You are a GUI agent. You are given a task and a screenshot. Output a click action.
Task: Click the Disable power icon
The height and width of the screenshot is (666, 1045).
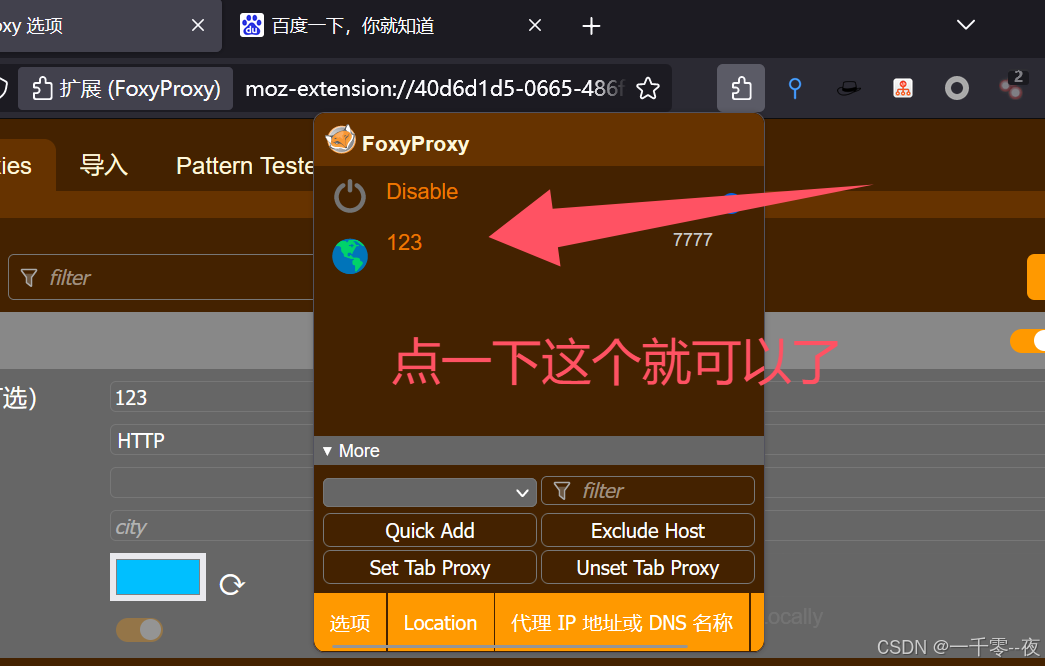pyautogui.click(x=350, y=196)
